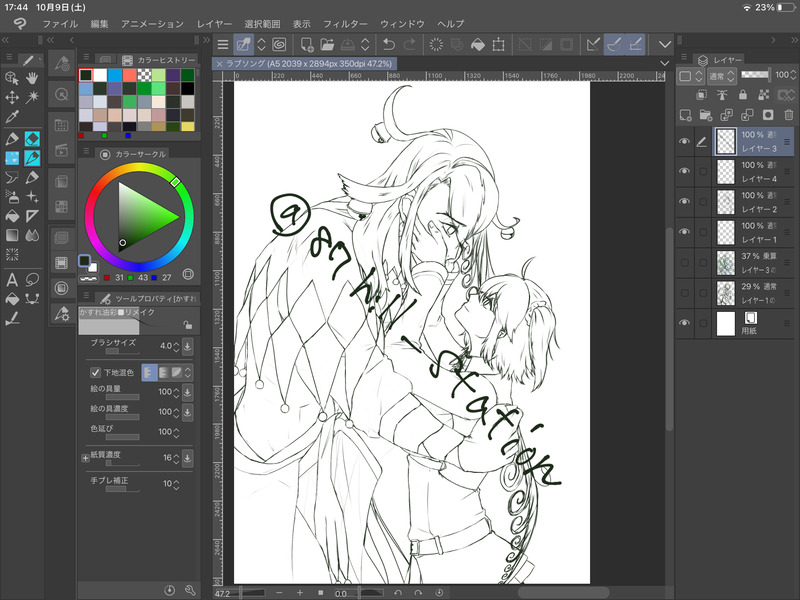Viewport: 800px width, 600px height.
Task: Click ブラシサイズ dynamics button
Action: [188, 346]
